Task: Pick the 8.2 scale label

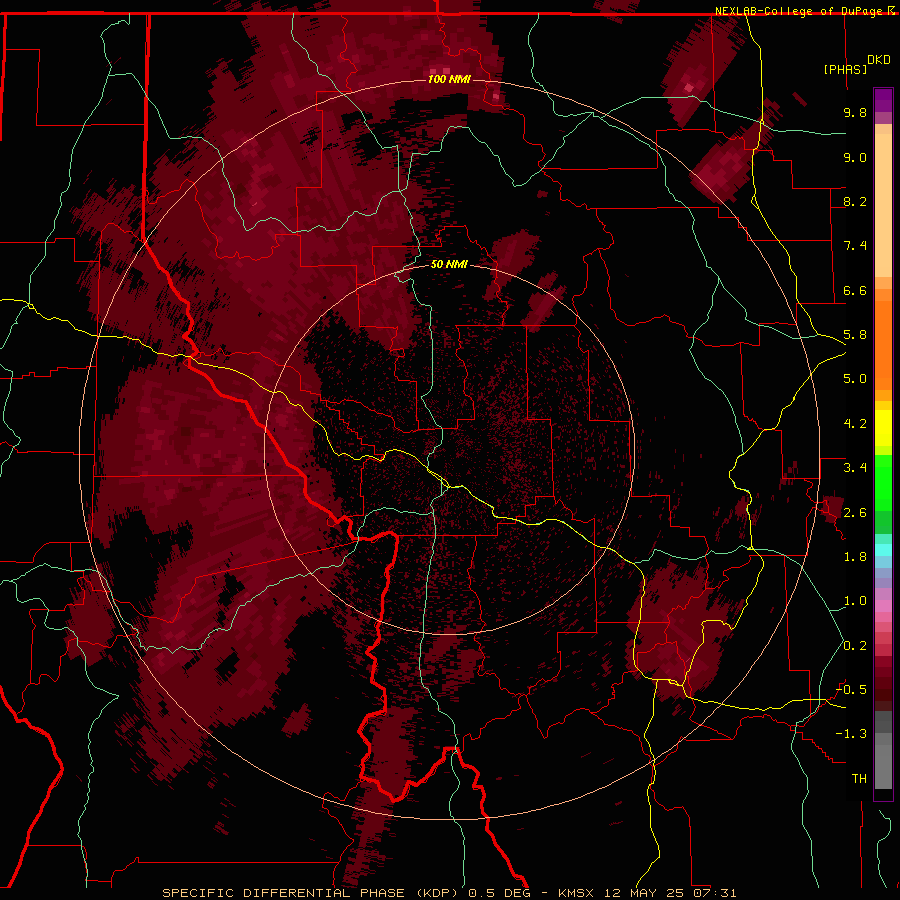Action: coord(855,201)
